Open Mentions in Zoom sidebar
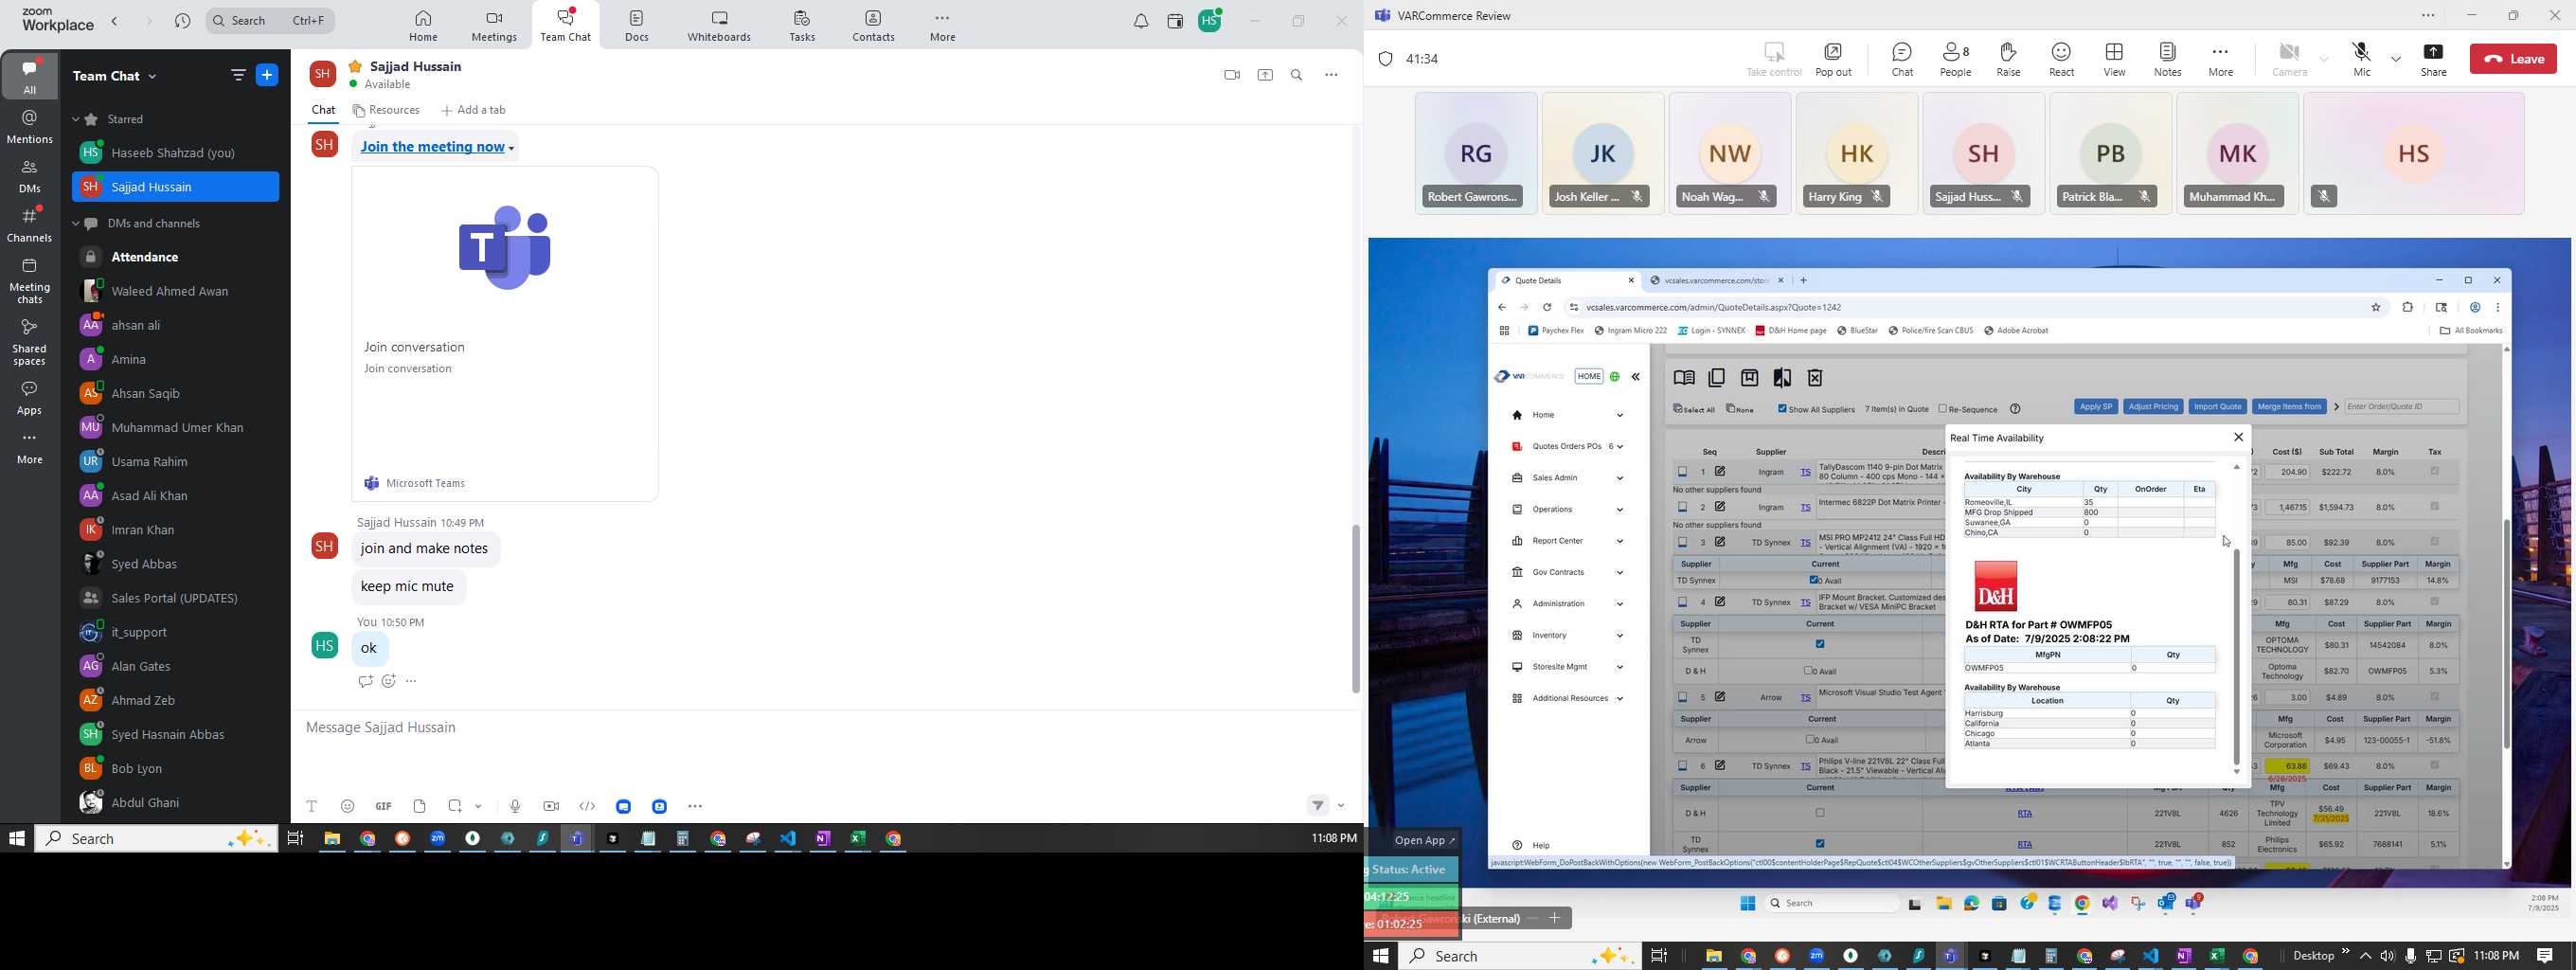The image size is (2576, 970). (30, 127)
